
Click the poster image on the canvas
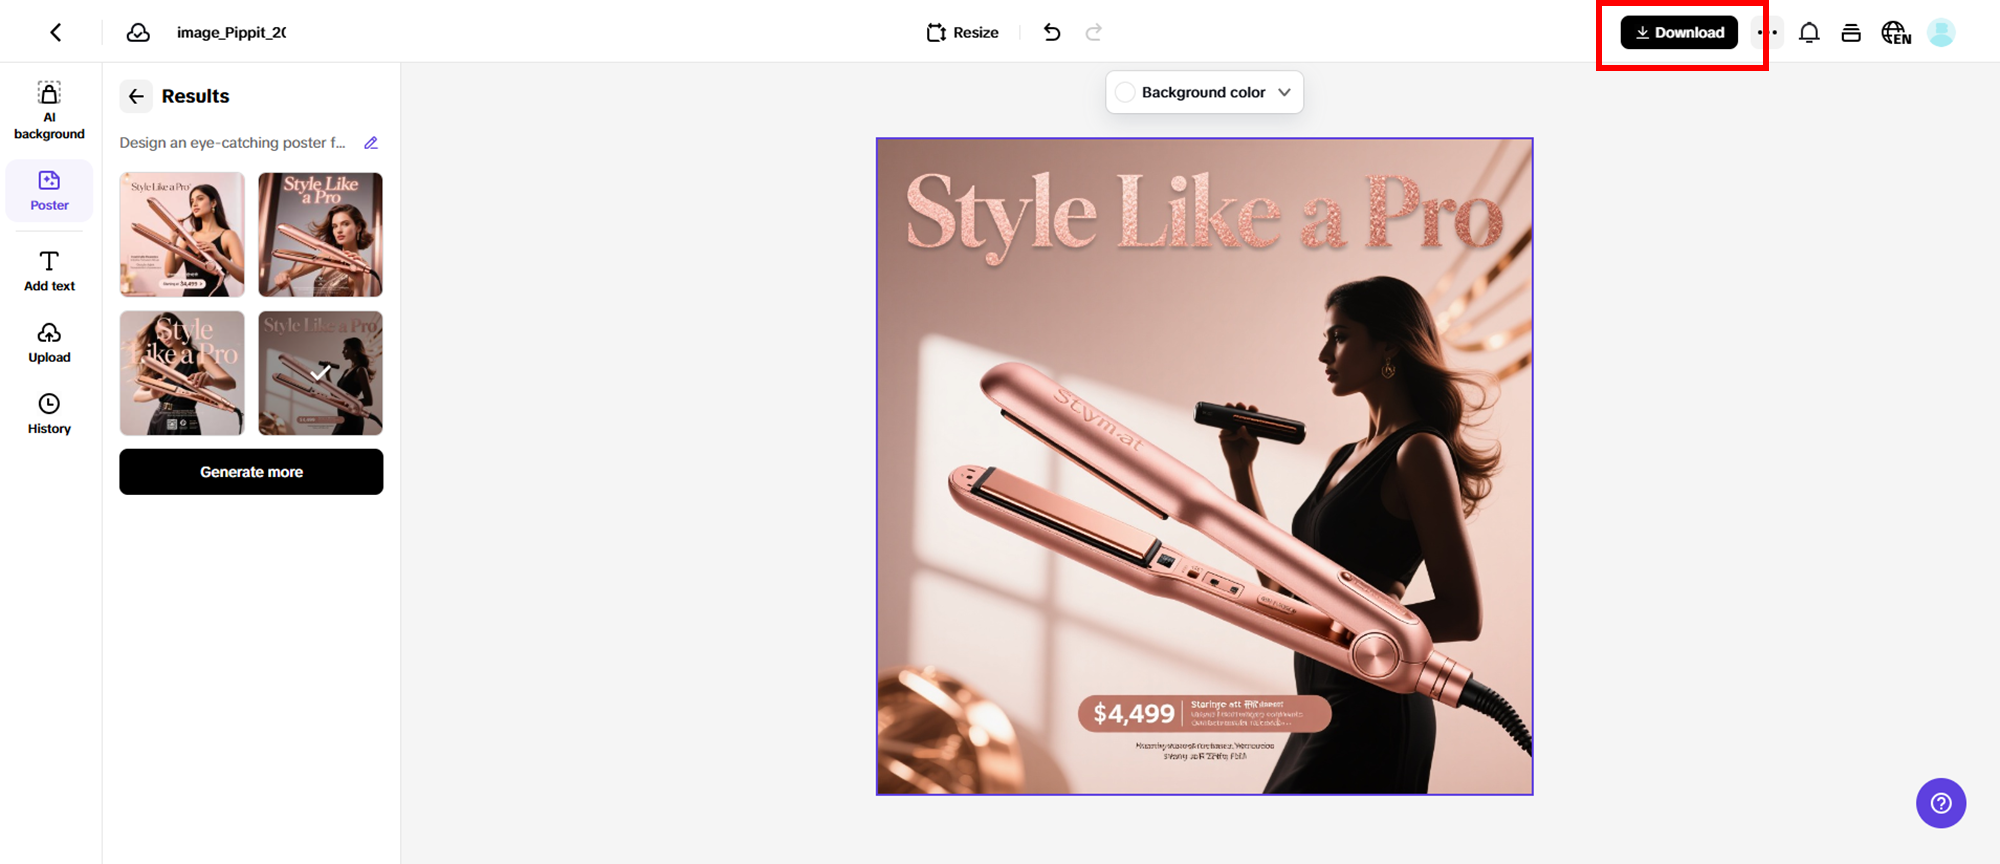click(x=1204, y=467)
